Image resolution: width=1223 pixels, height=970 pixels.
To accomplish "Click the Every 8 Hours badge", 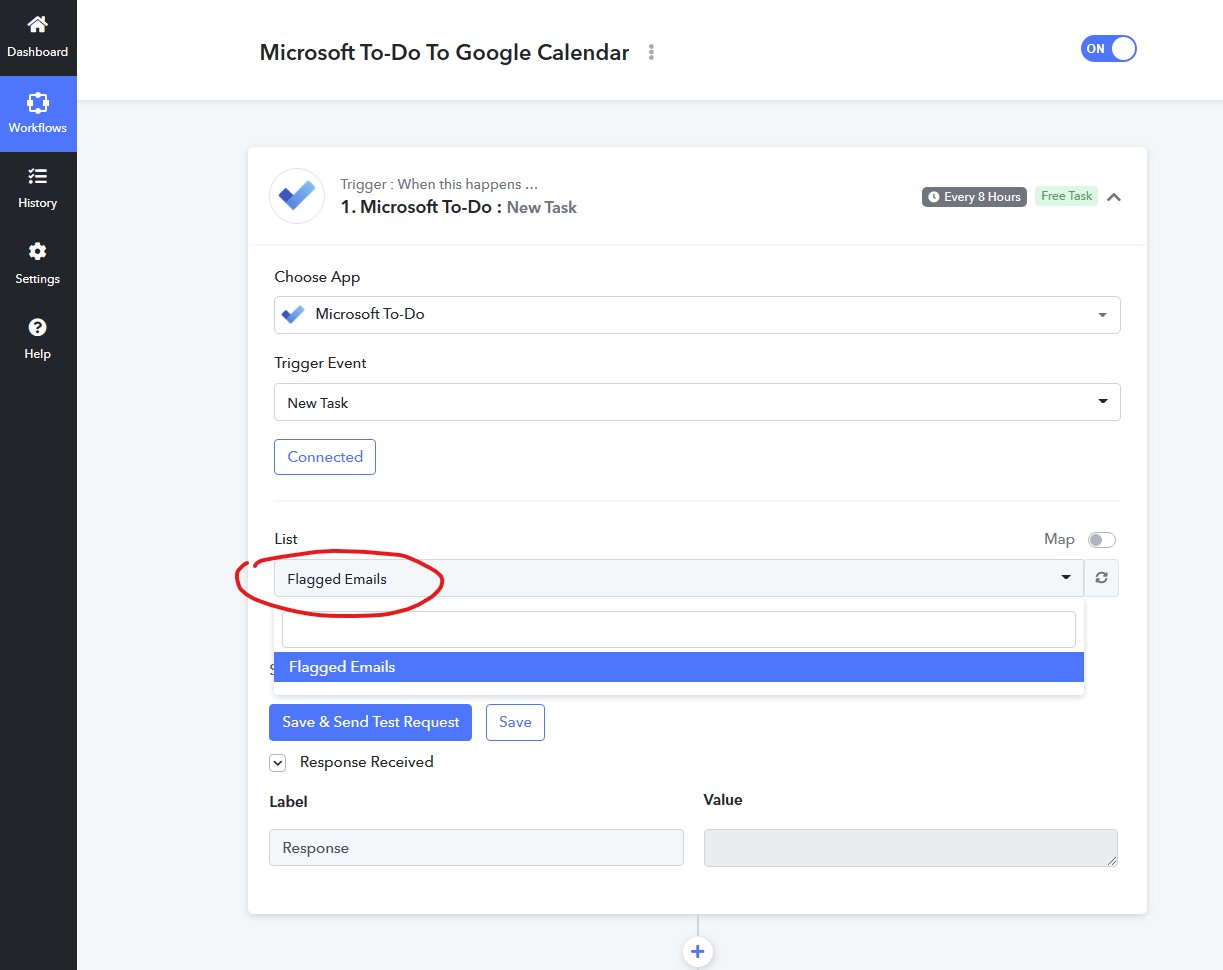I will pos(974,197).
